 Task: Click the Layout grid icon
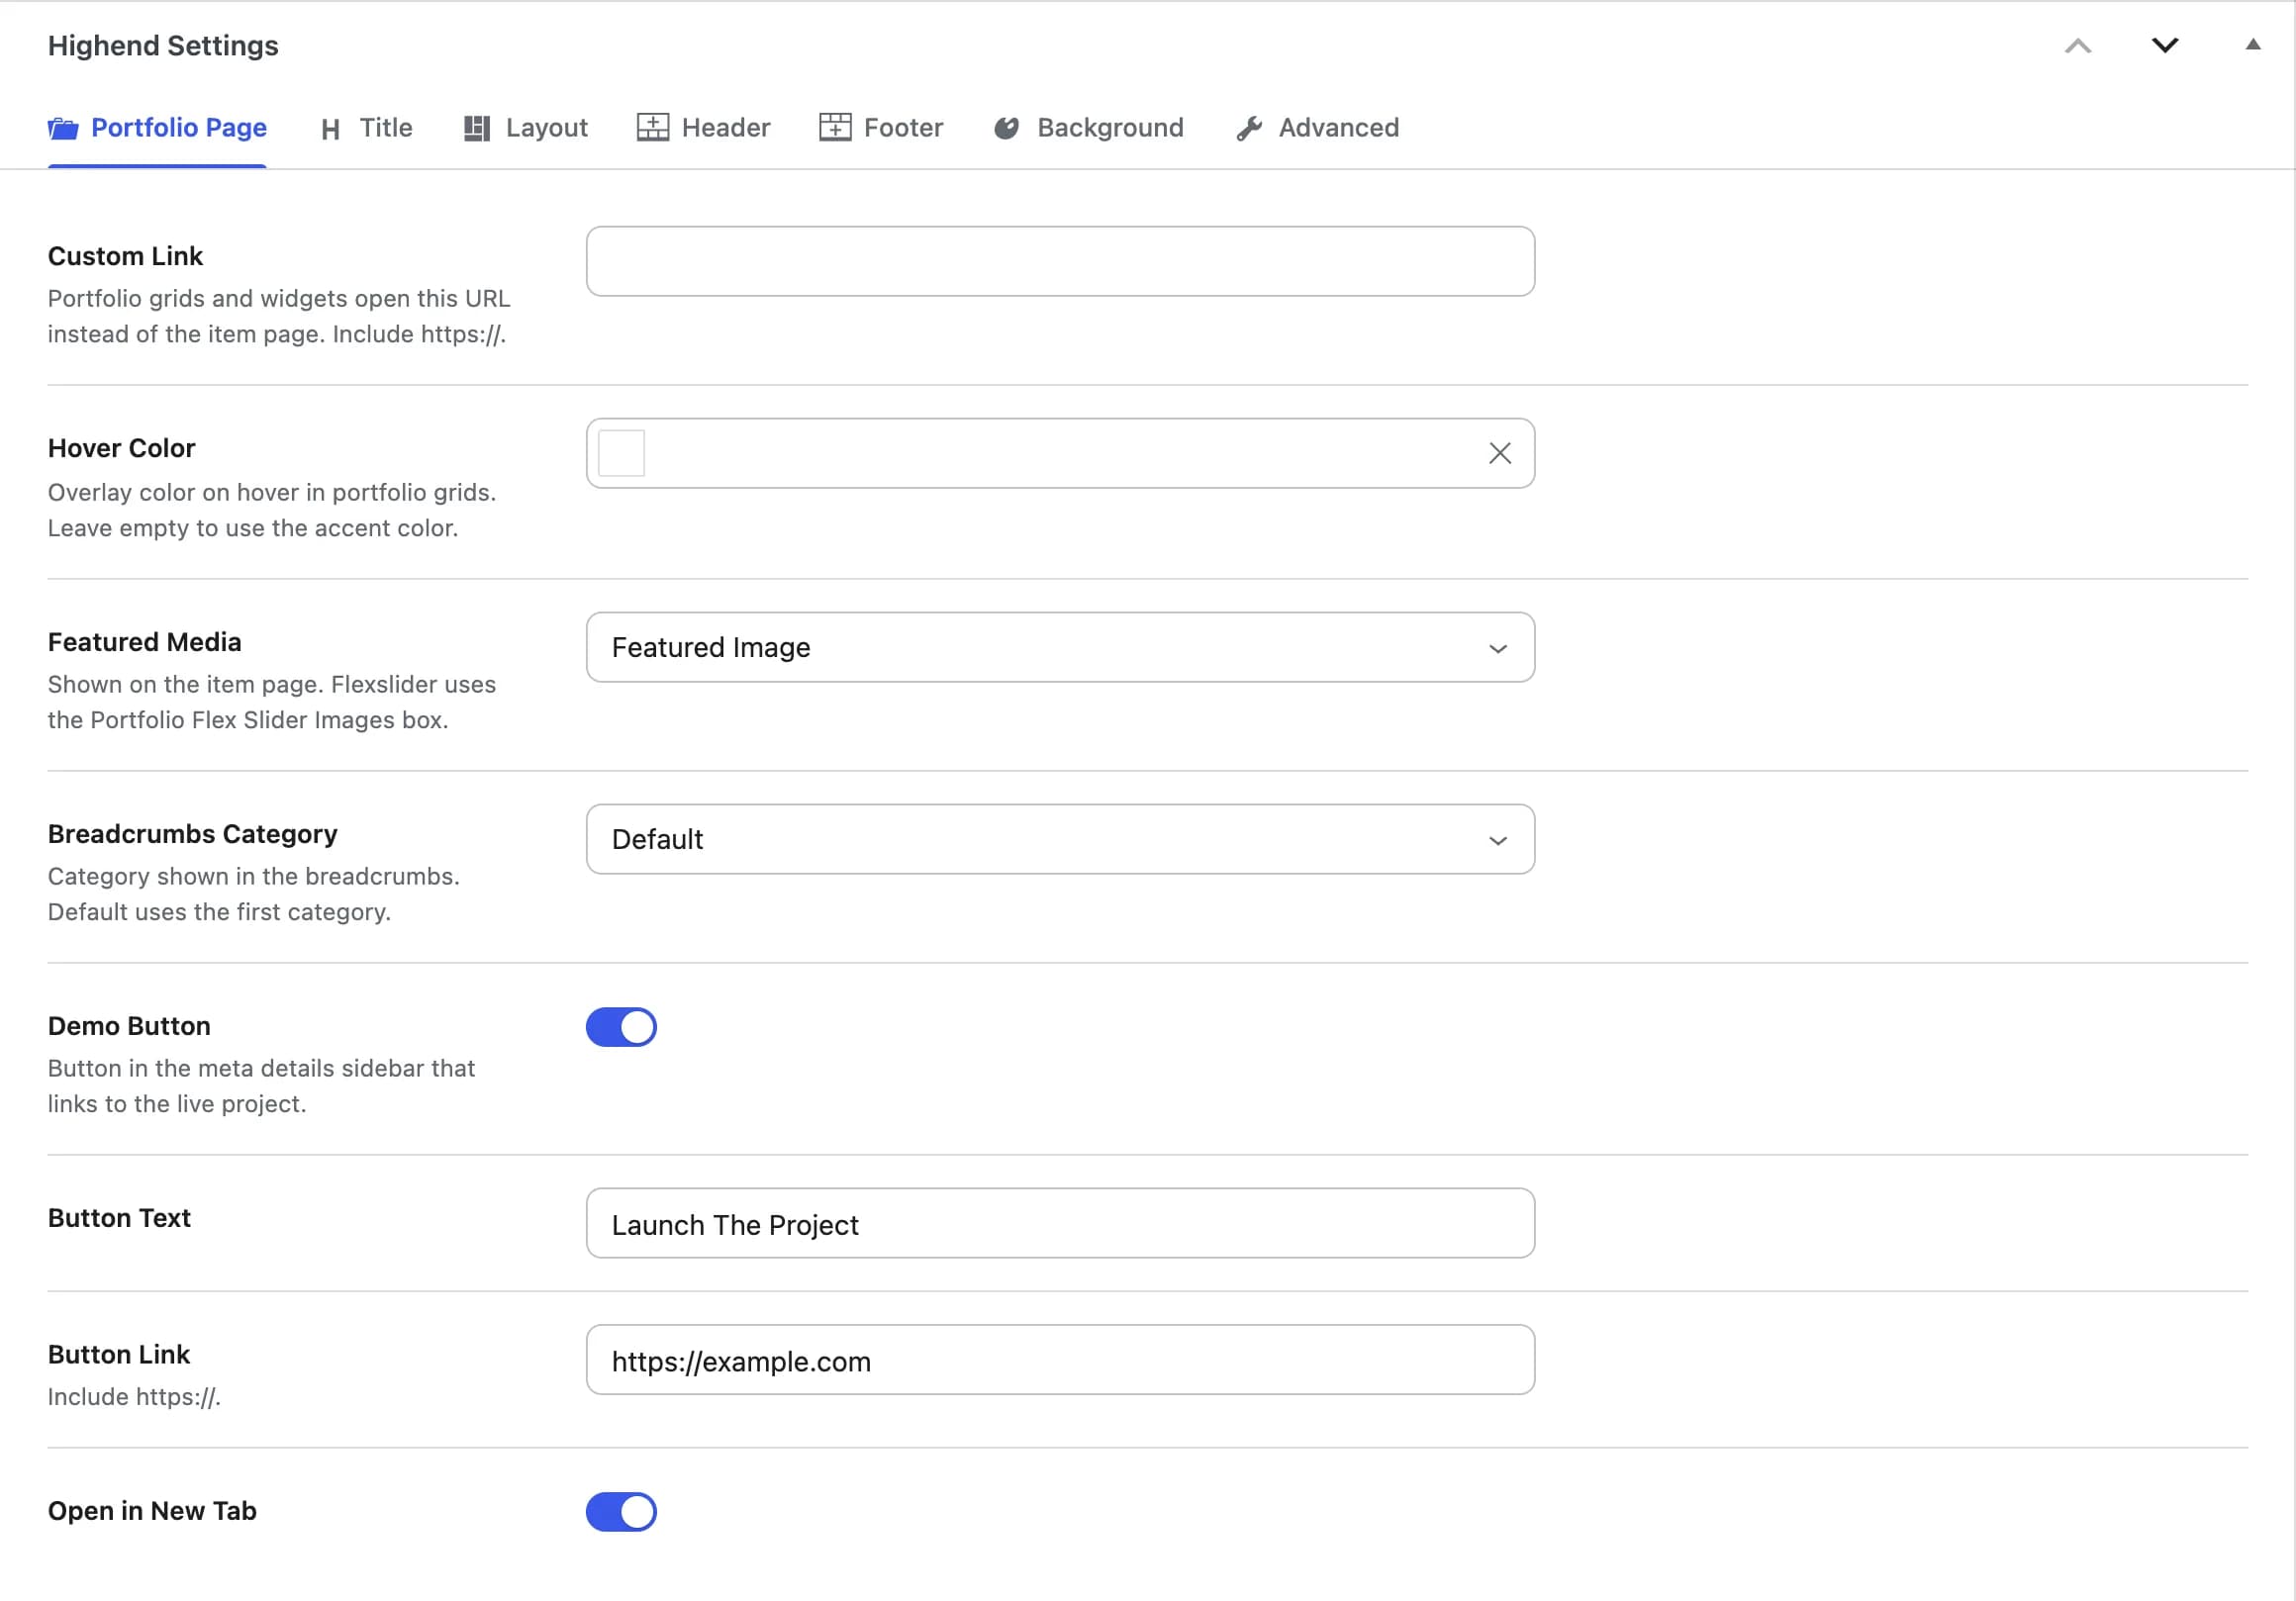pos(477,128)
